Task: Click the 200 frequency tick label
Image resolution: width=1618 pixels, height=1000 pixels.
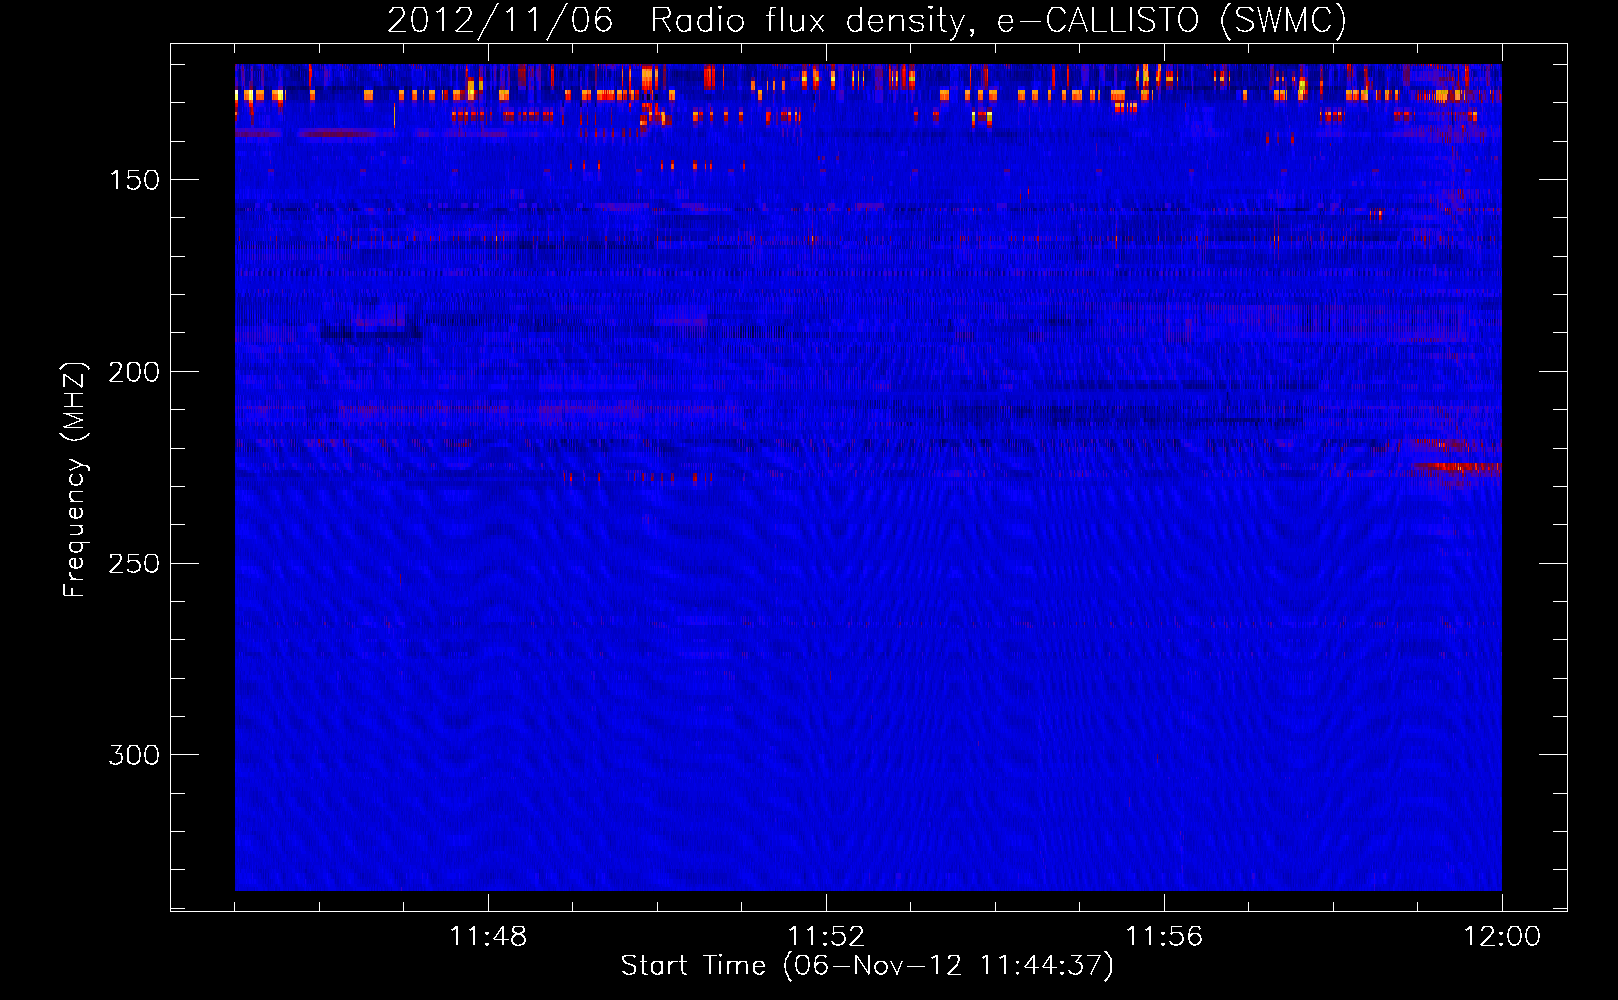Action: pyautogui.click(x=134, y=372)
